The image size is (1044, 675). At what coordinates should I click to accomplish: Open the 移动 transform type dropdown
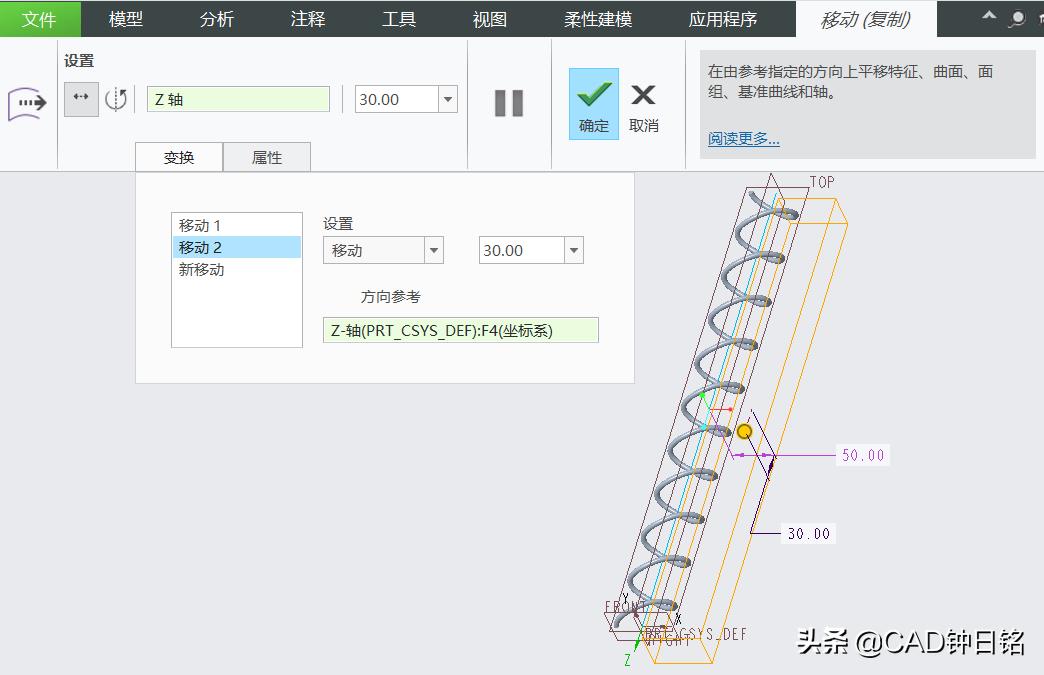[434, 249]
